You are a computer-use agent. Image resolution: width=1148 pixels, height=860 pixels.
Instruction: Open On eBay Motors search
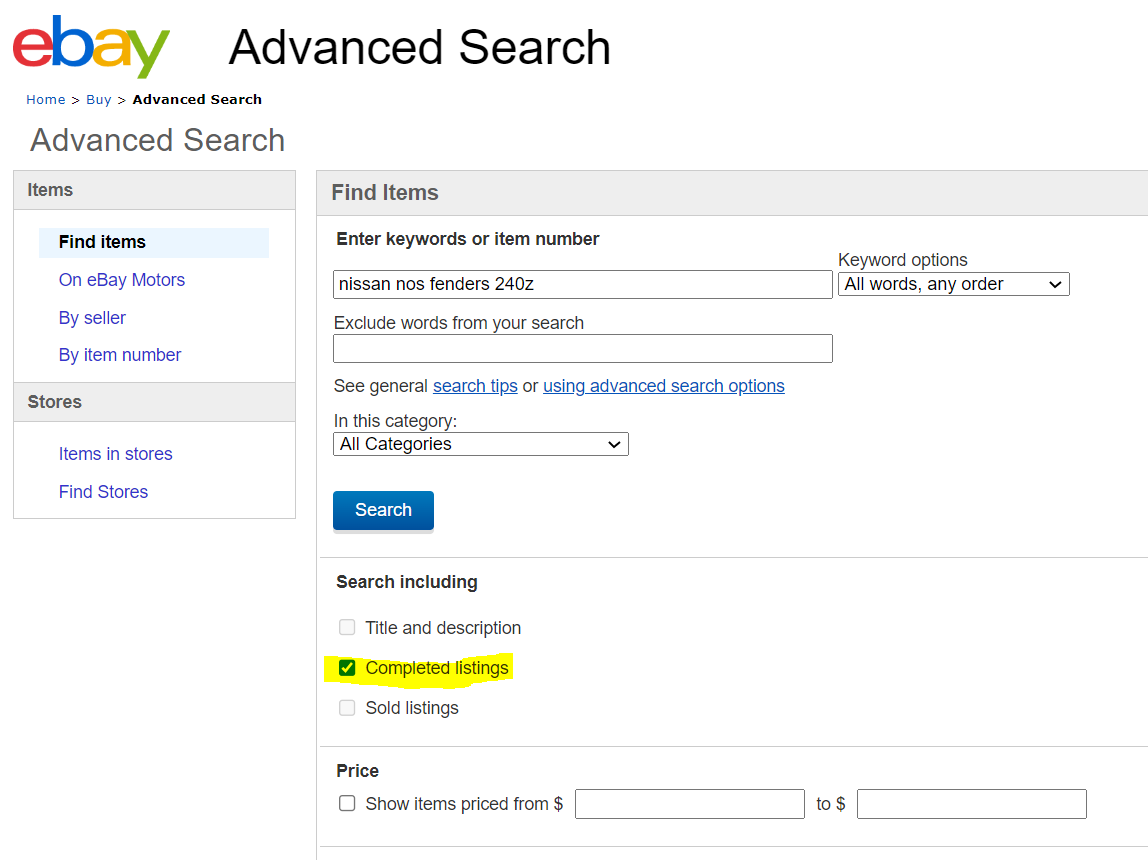point(122,280)
